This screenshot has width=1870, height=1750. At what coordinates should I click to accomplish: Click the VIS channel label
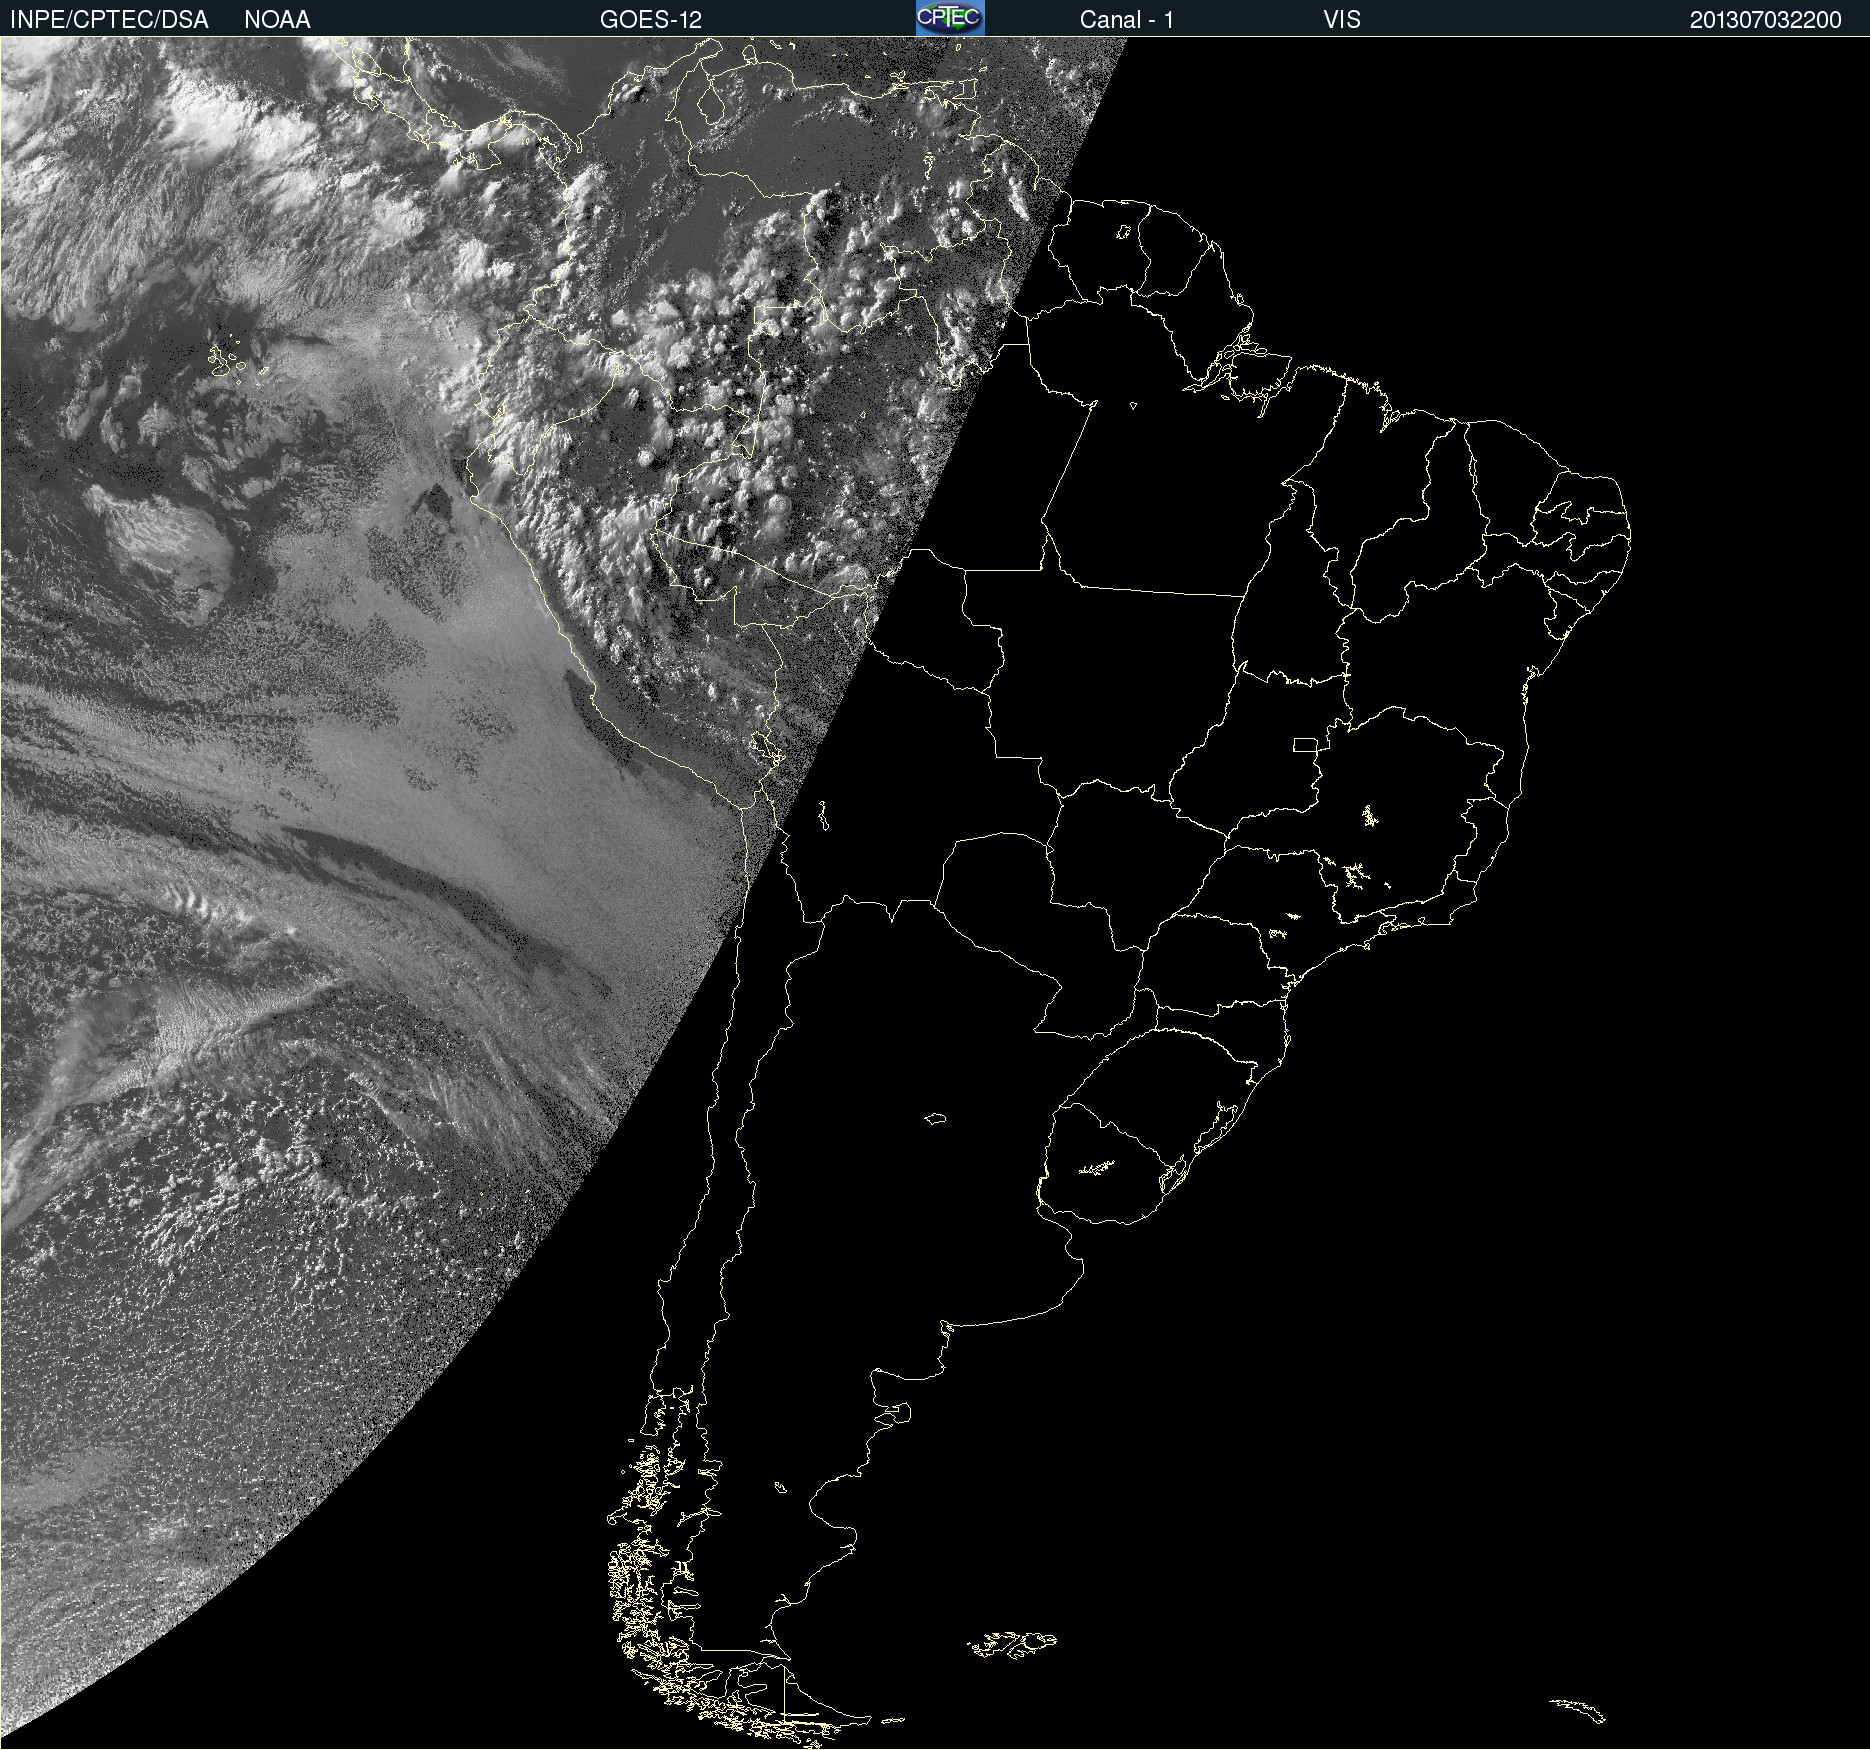(1342, 20)
